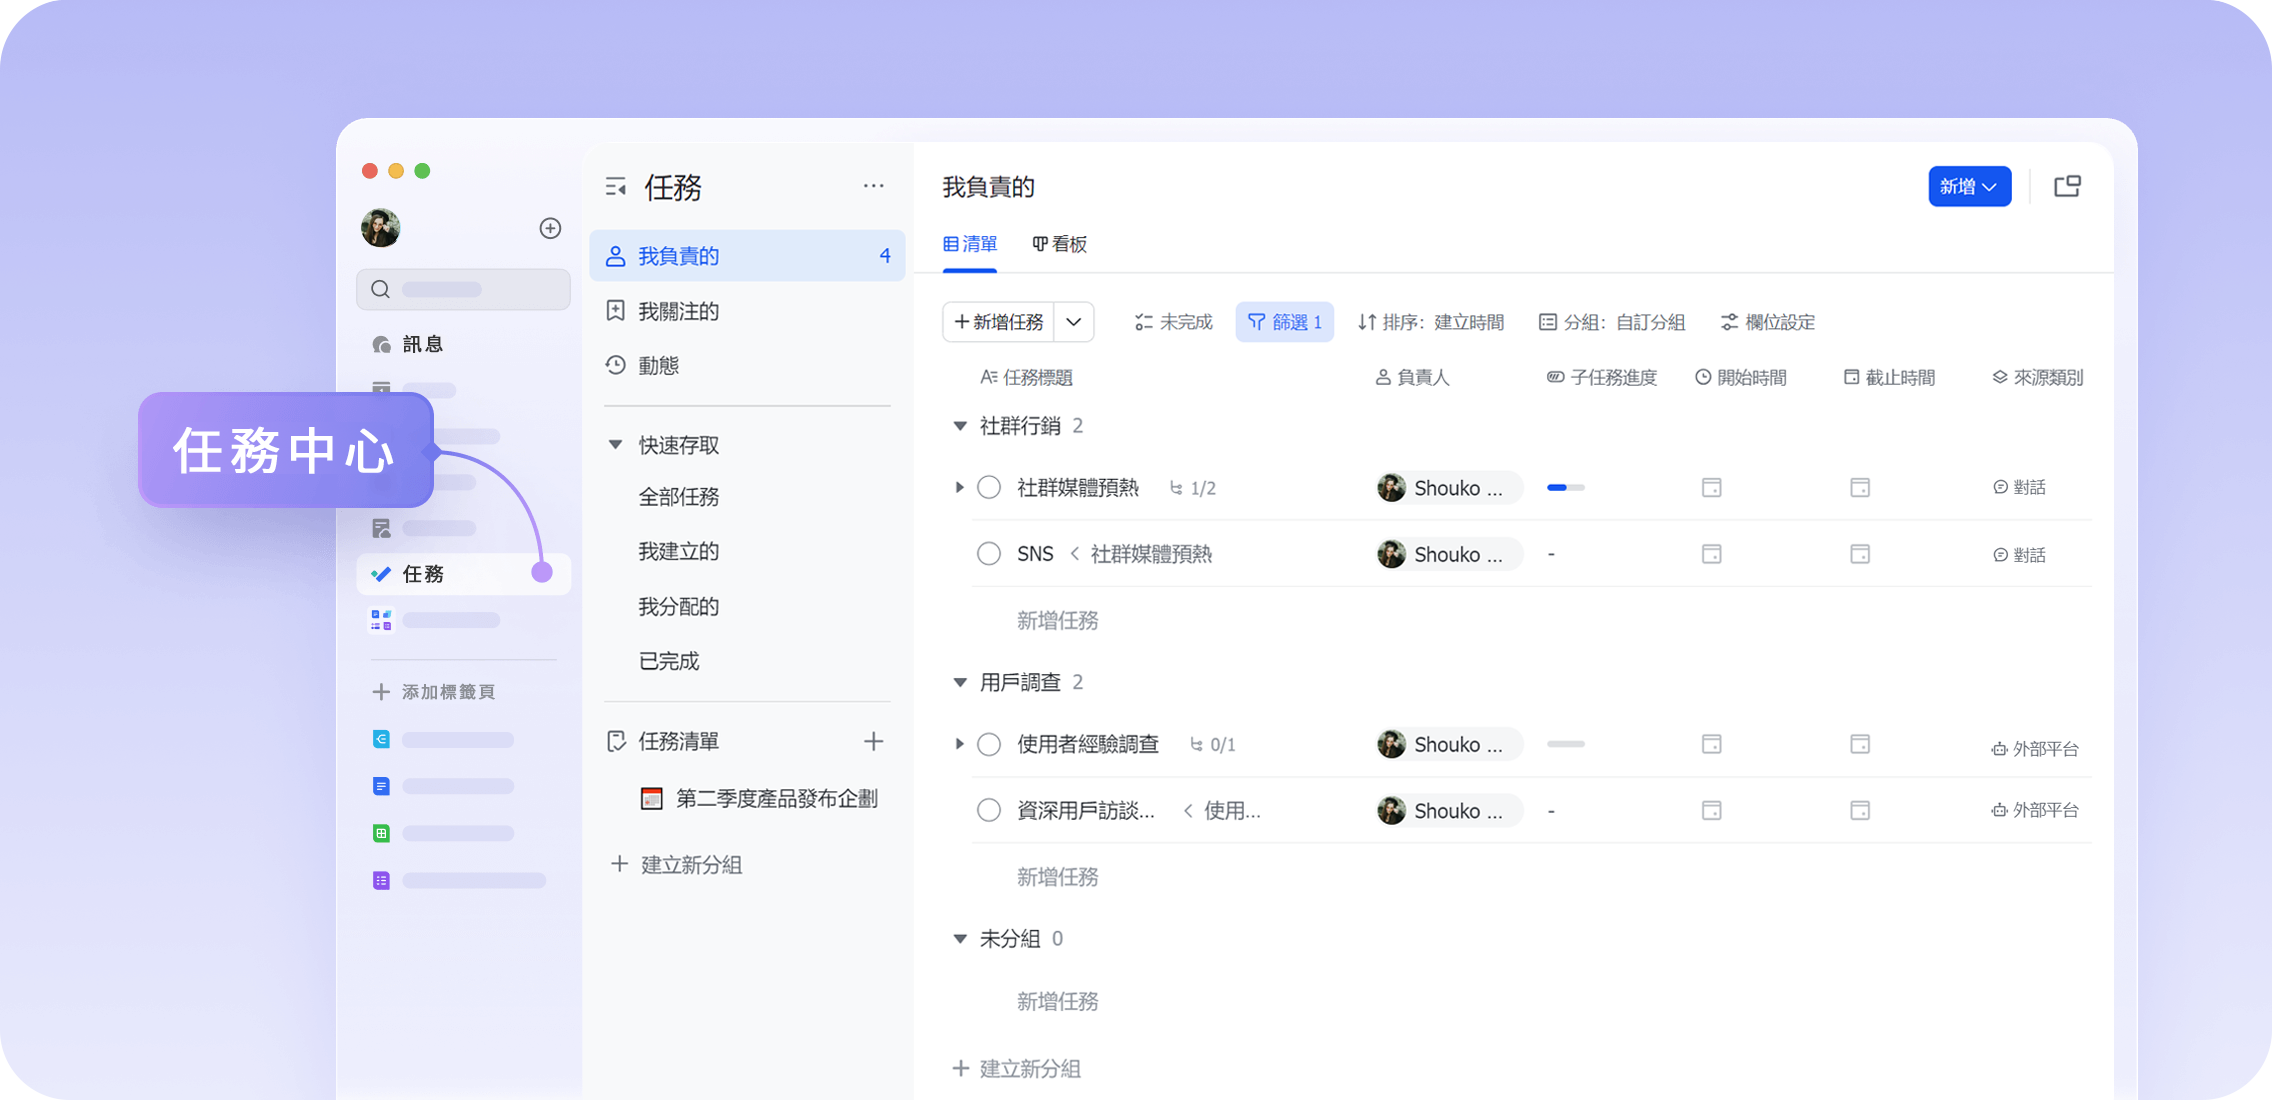Click the 新增任務 button in toolbar
Image resolution: width=2272 pixels, height=1100 pixels.
[x=998, y=322]
